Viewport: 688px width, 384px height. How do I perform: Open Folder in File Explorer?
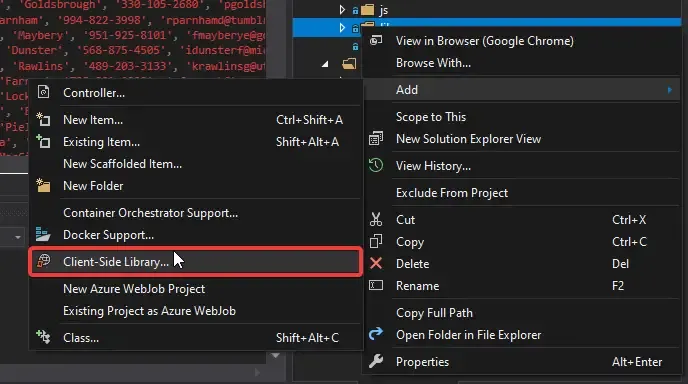(x=522, y=334)
